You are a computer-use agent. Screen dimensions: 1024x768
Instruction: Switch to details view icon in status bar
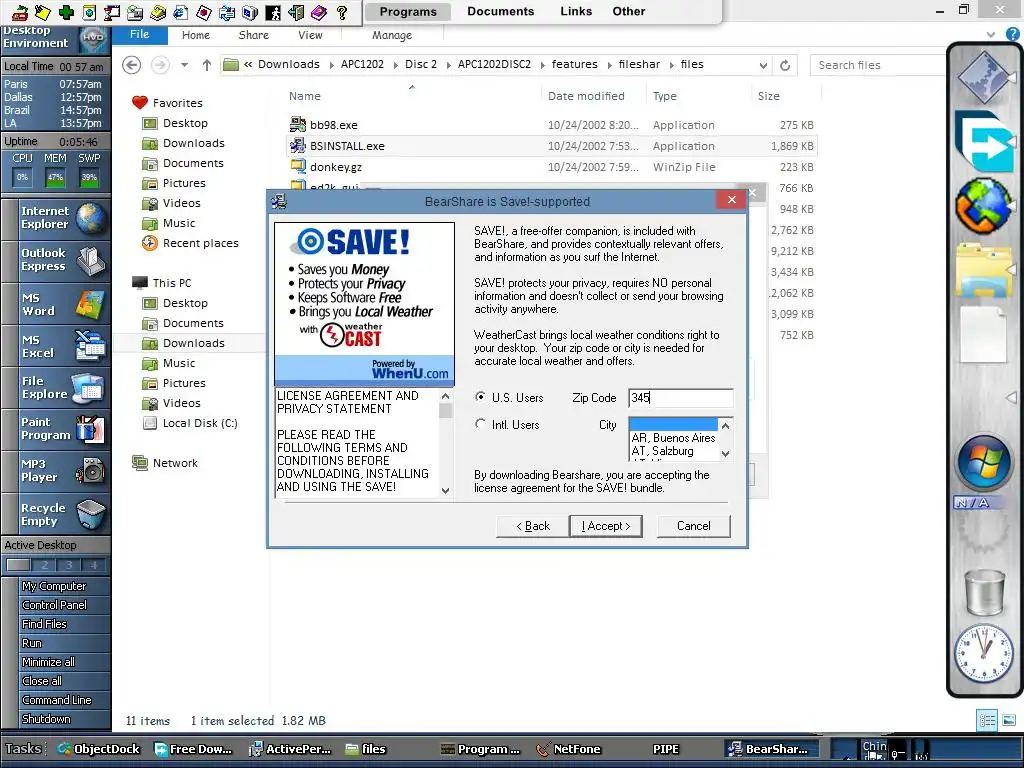coord(987,720)
